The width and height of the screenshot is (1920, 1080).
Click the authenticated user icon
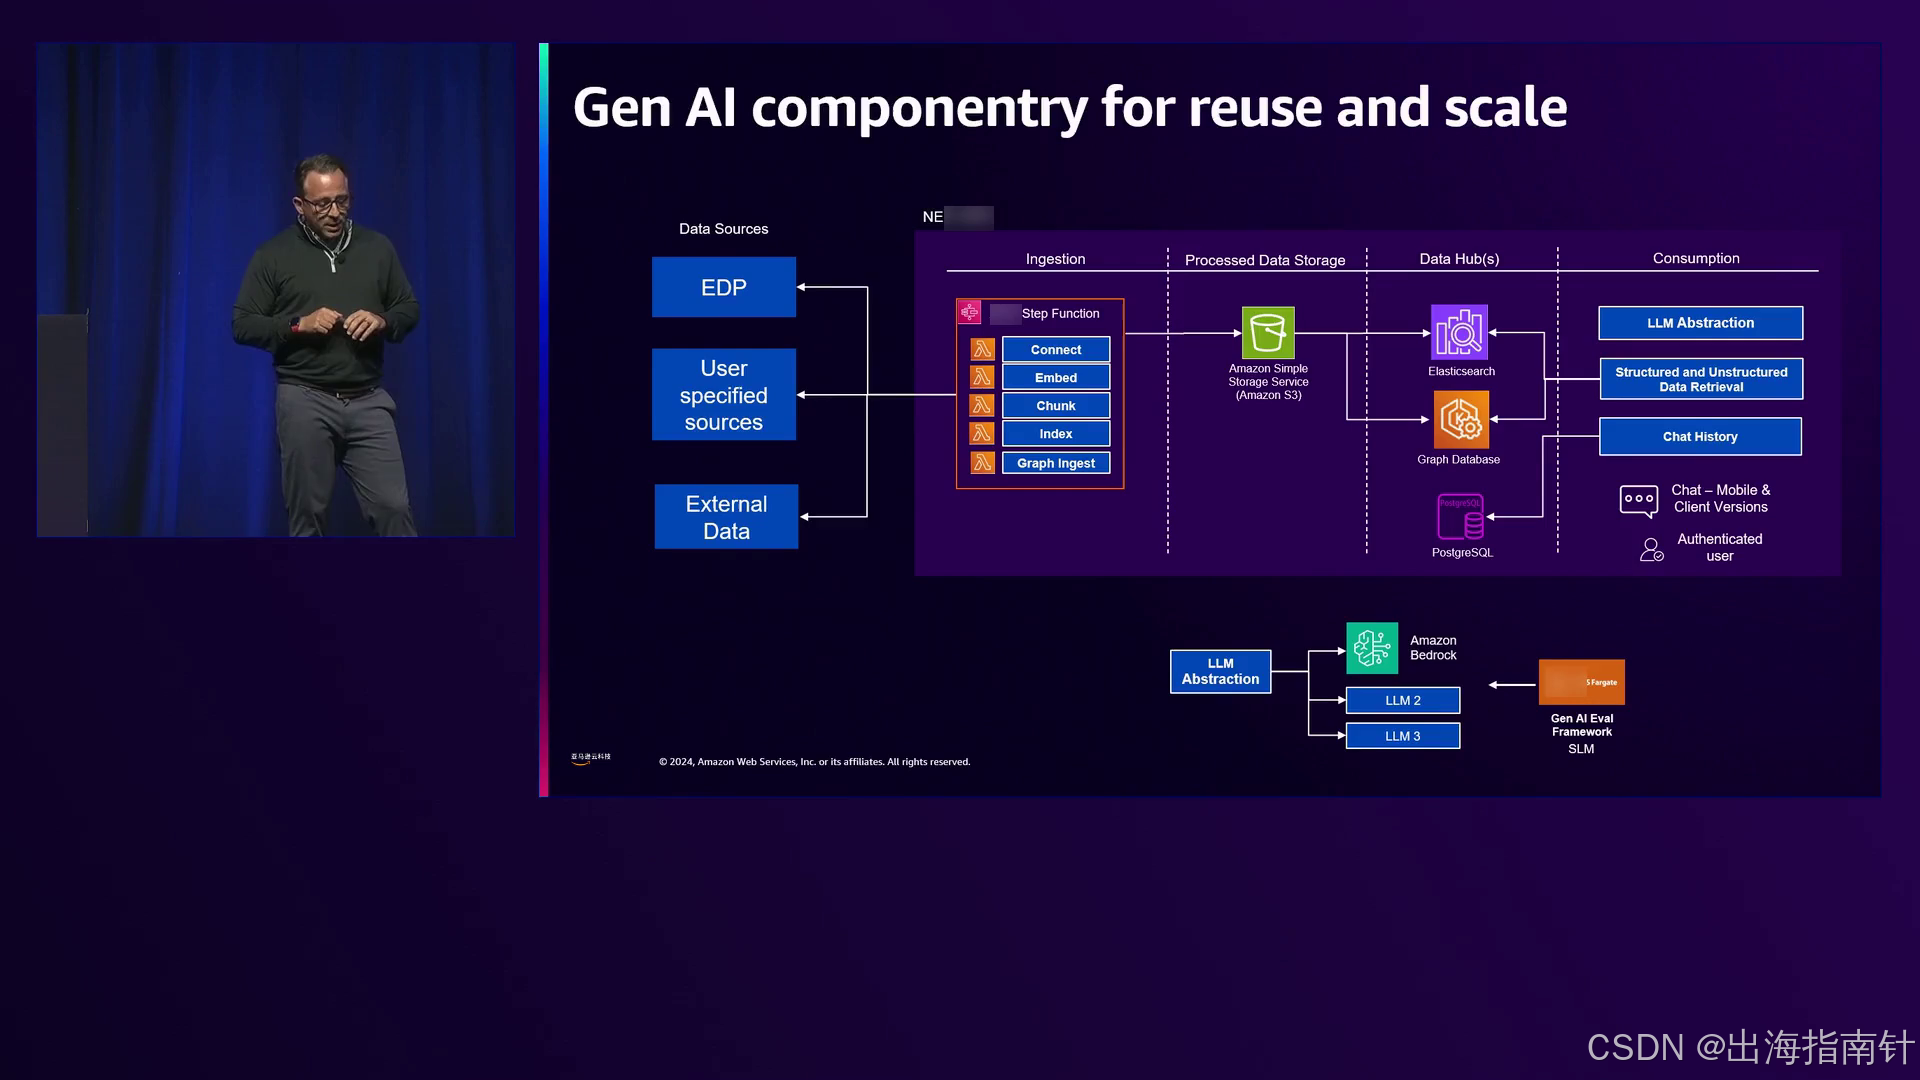point(1651,549)
